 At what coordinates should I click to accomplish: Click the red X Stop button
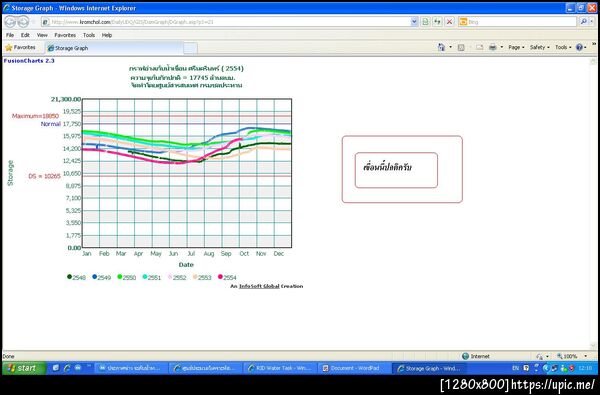click(x=450, y=22)
